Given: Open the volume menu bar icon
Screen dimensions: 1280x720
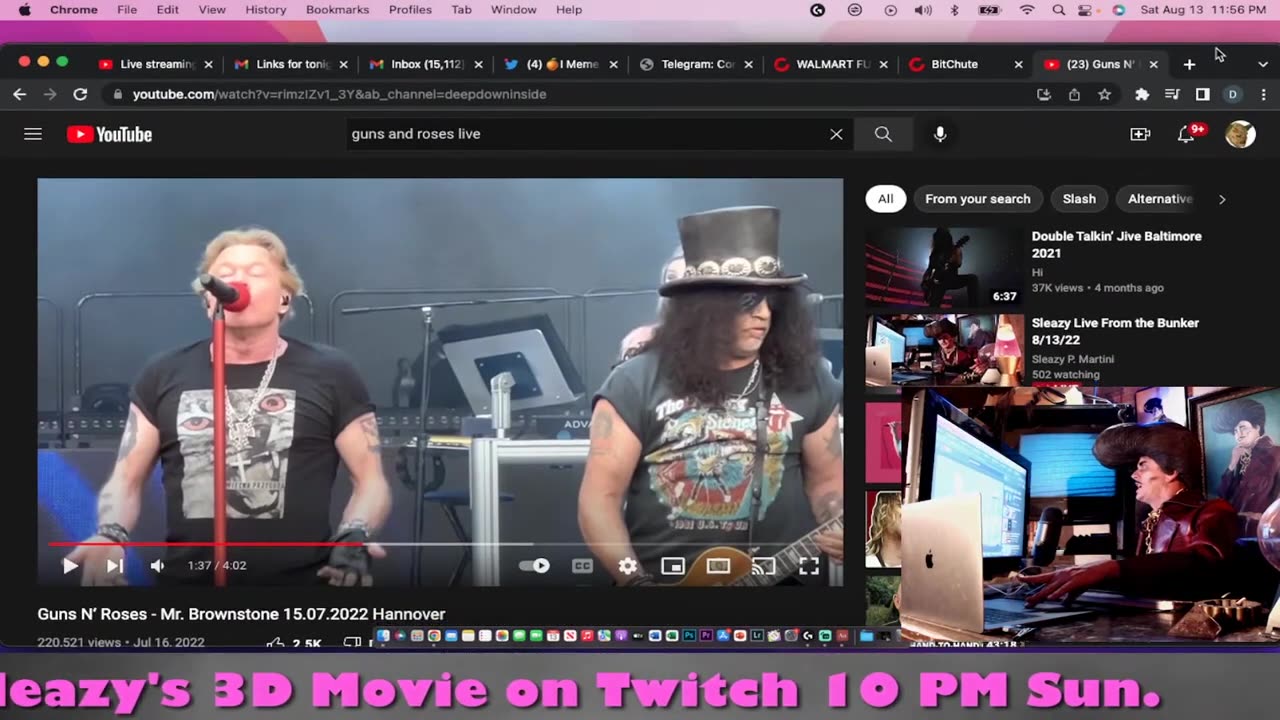Looking at the screenshot, I should (x=923, y=10).
